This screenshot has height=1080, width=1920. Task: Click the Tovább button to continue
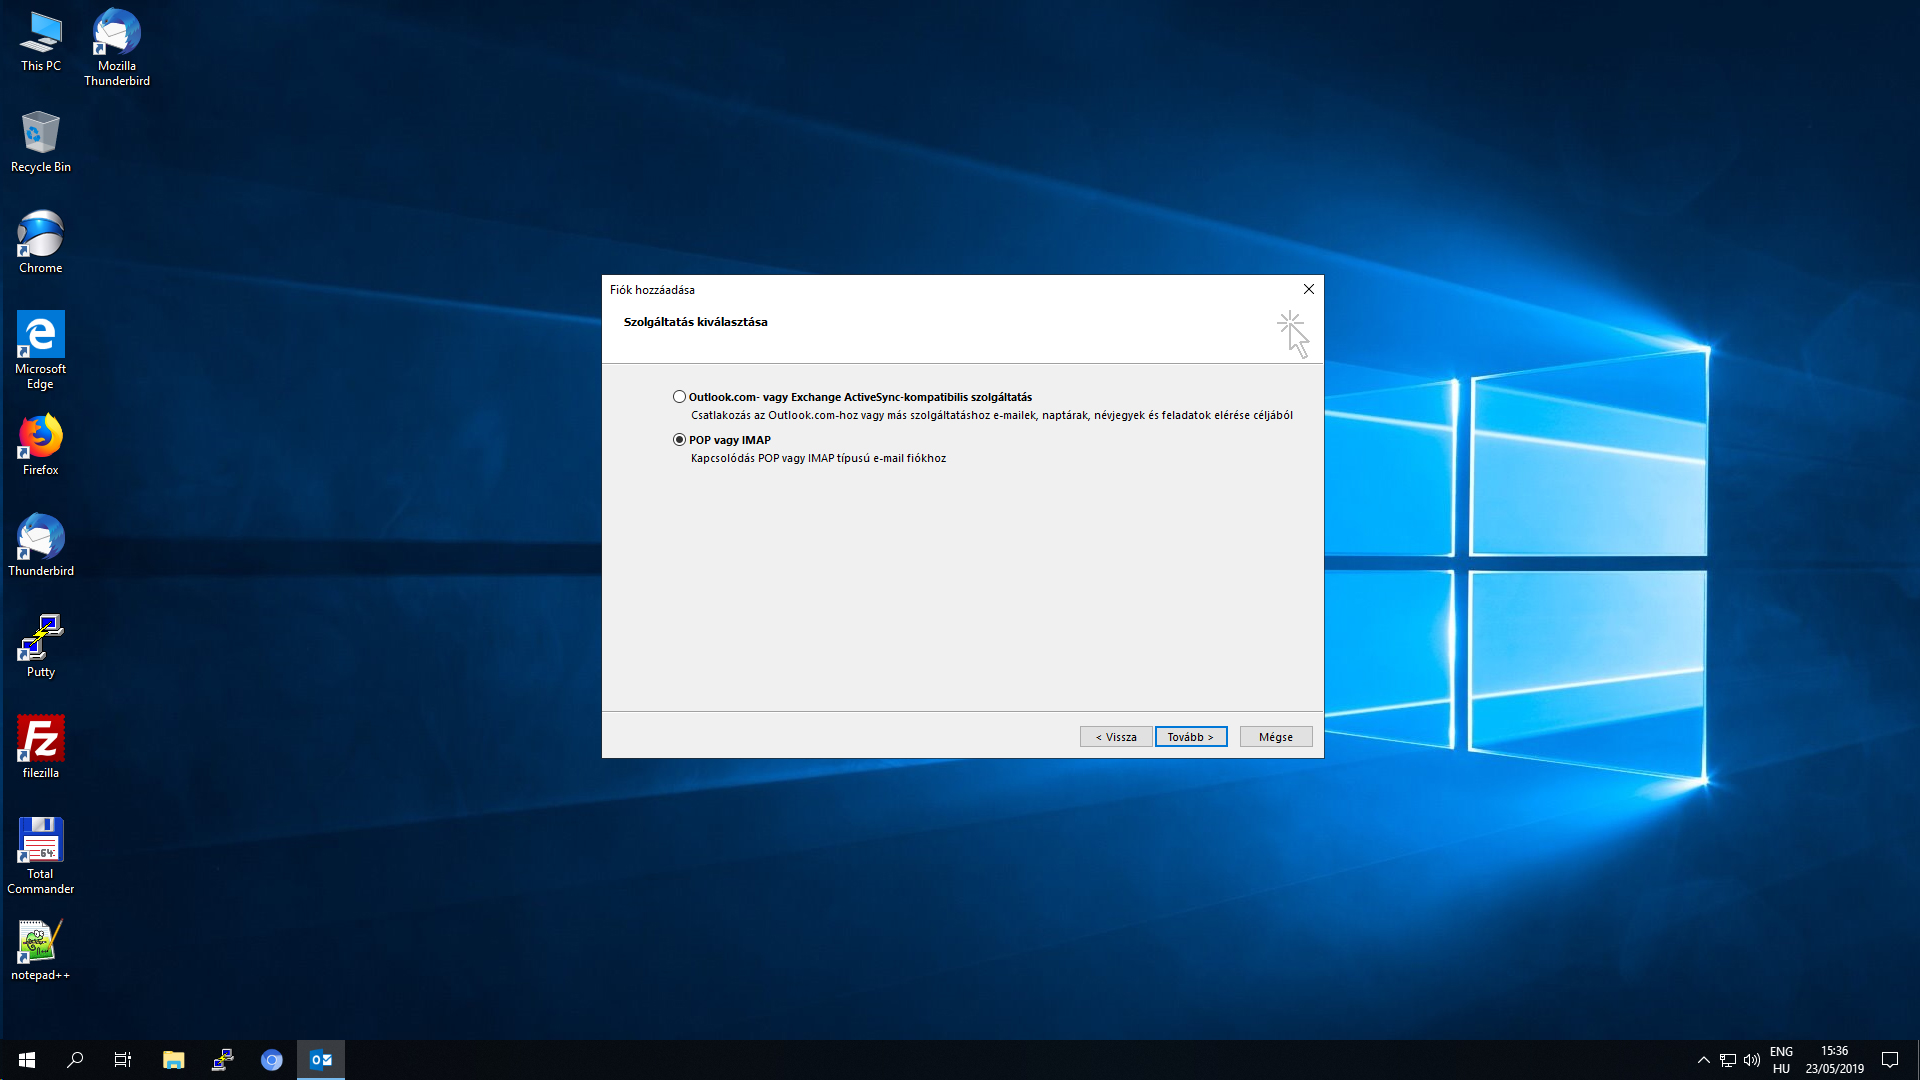[x=1190, y=737]
